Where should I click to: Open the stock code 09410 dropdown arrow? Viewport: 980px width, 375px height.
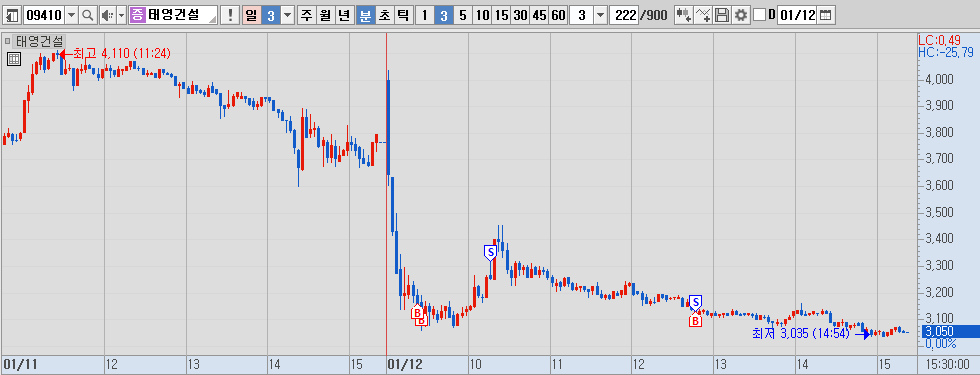(x=71, y=16)
